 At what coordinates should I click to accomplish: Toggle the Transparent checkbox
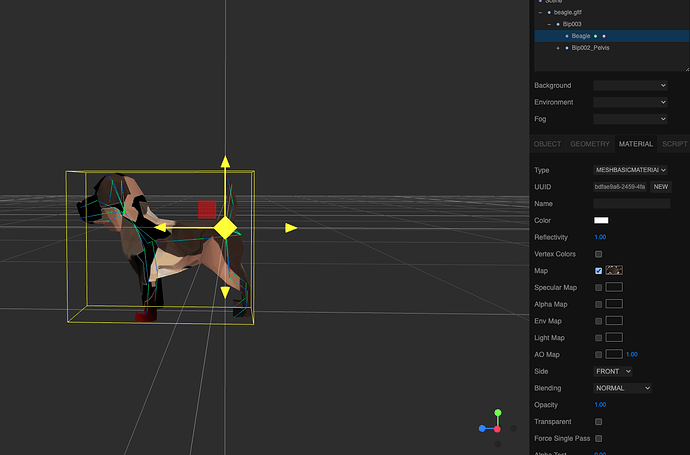click(599, 422)
